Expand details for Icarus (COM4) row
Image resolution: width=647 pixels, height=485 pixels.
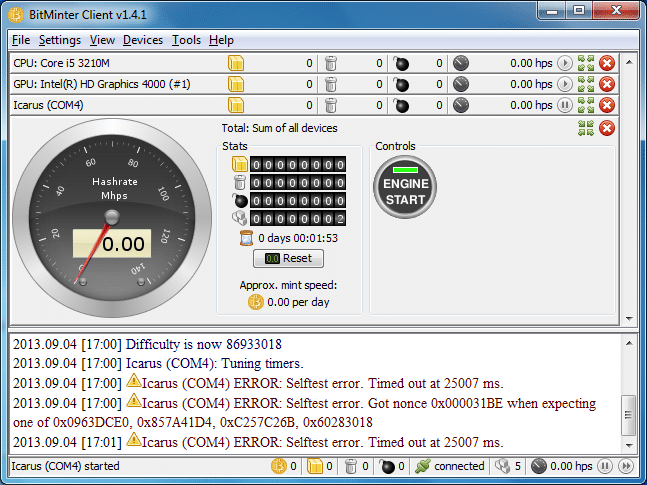tap(586, 105)
